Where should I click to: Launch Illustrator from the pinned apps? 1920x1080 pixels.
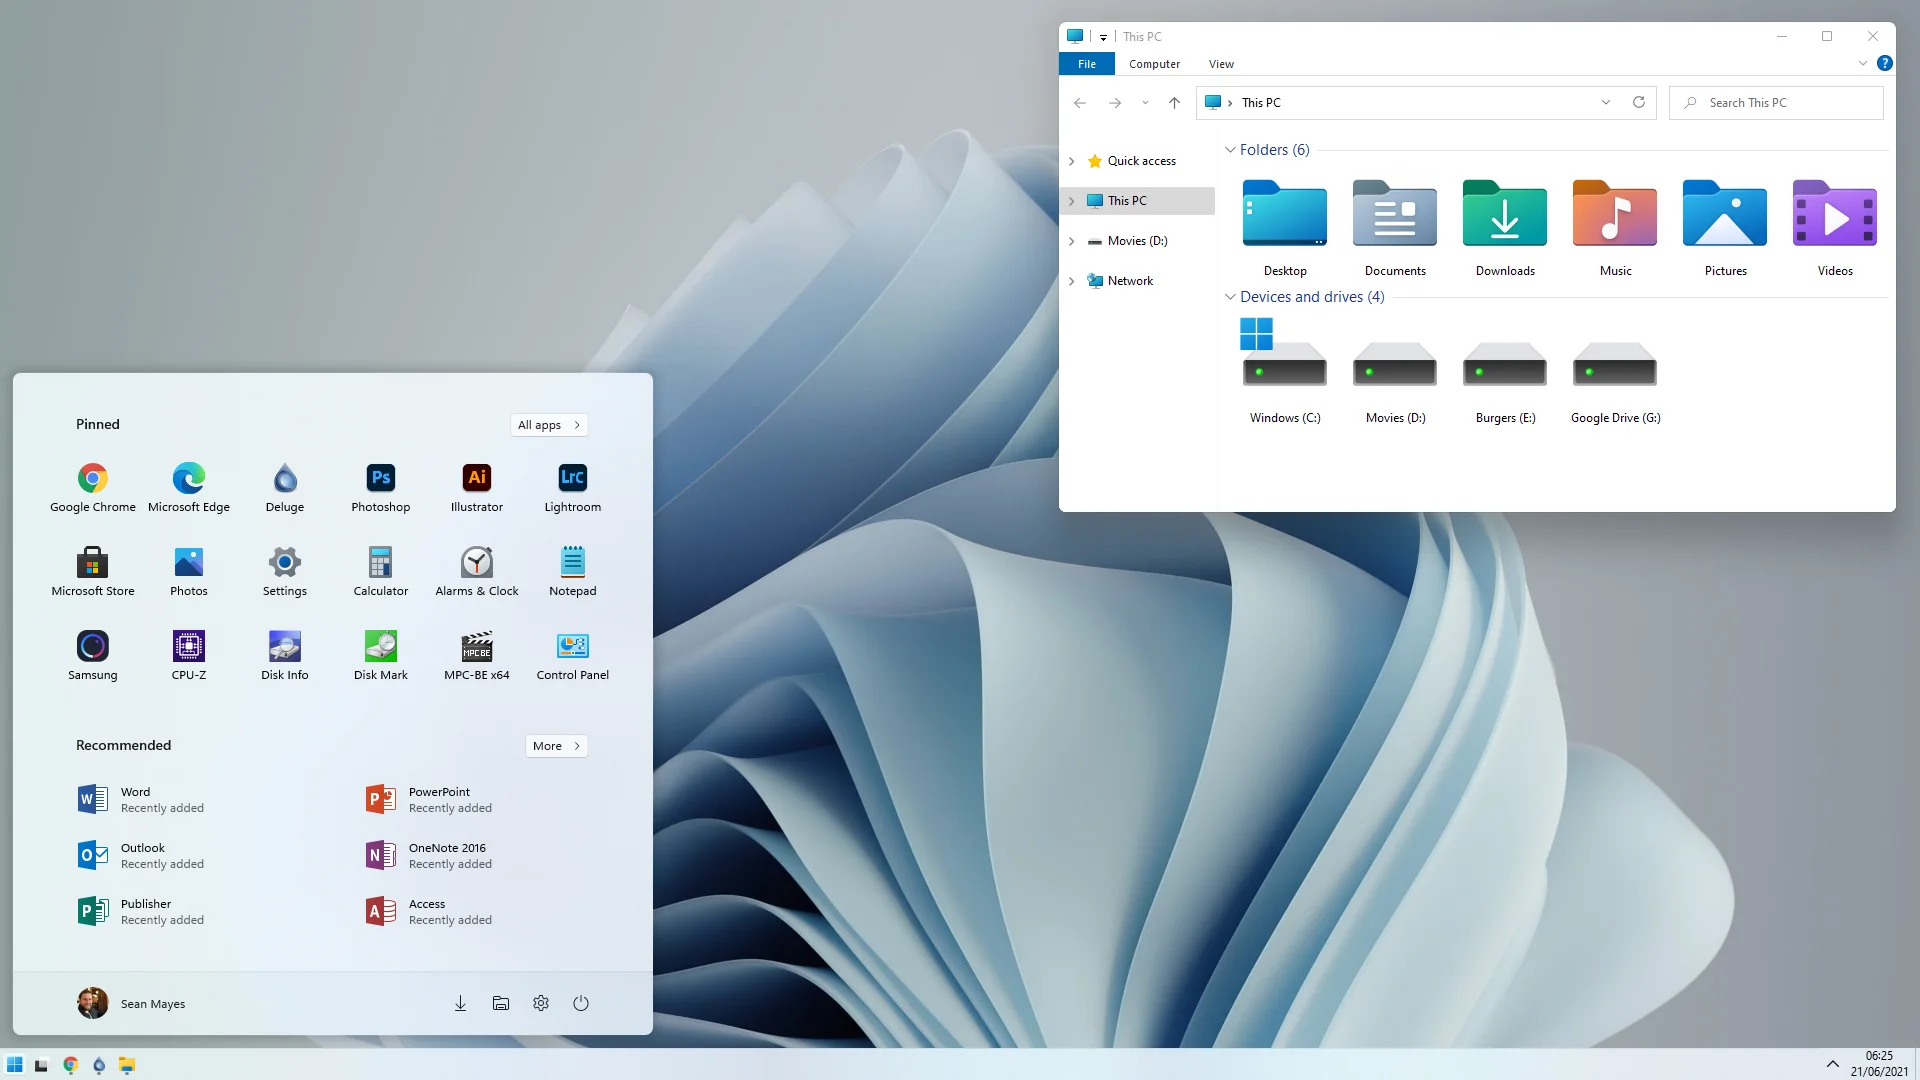click(477, 488)
